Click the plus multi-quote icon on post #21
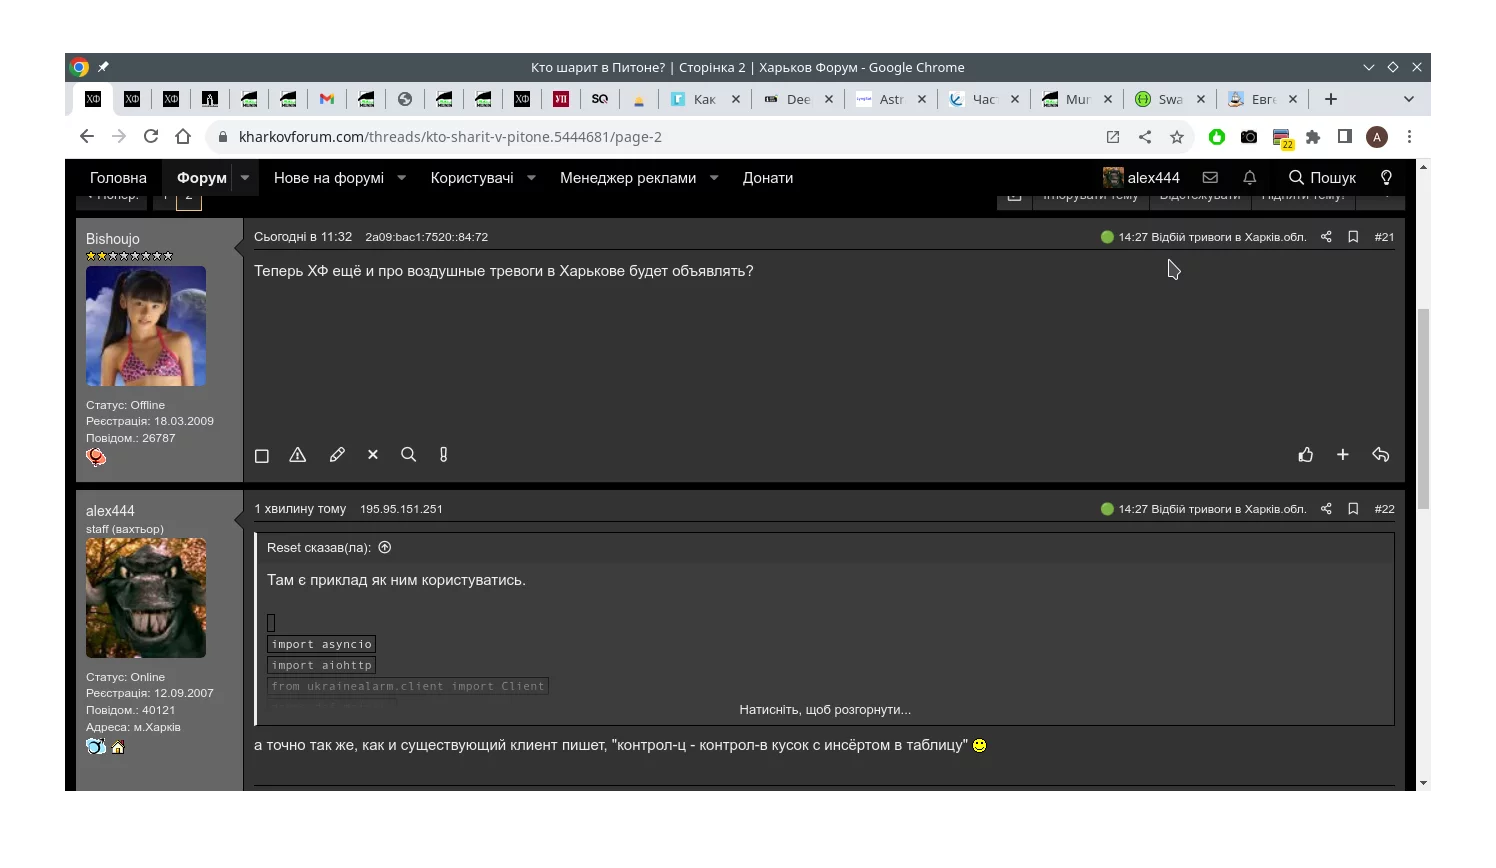 pos(1343,455)
